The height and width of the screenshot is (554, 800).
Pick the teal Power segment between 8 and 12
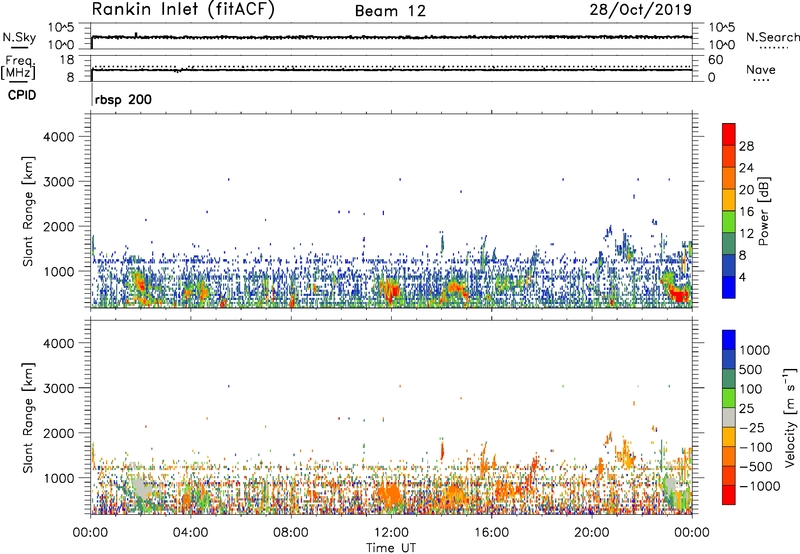[x=729, y=244]
